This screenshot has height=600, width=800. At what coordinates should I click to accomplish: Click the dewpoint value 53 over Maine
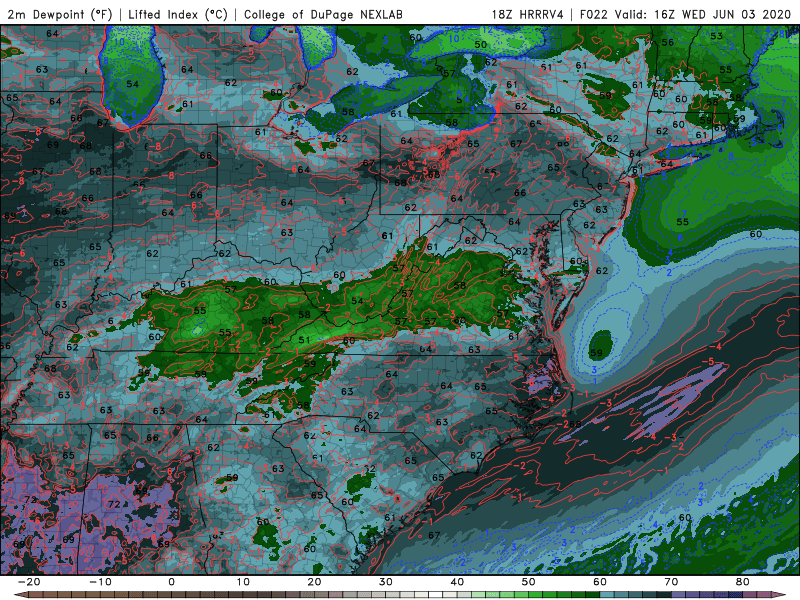coord(717,36)
